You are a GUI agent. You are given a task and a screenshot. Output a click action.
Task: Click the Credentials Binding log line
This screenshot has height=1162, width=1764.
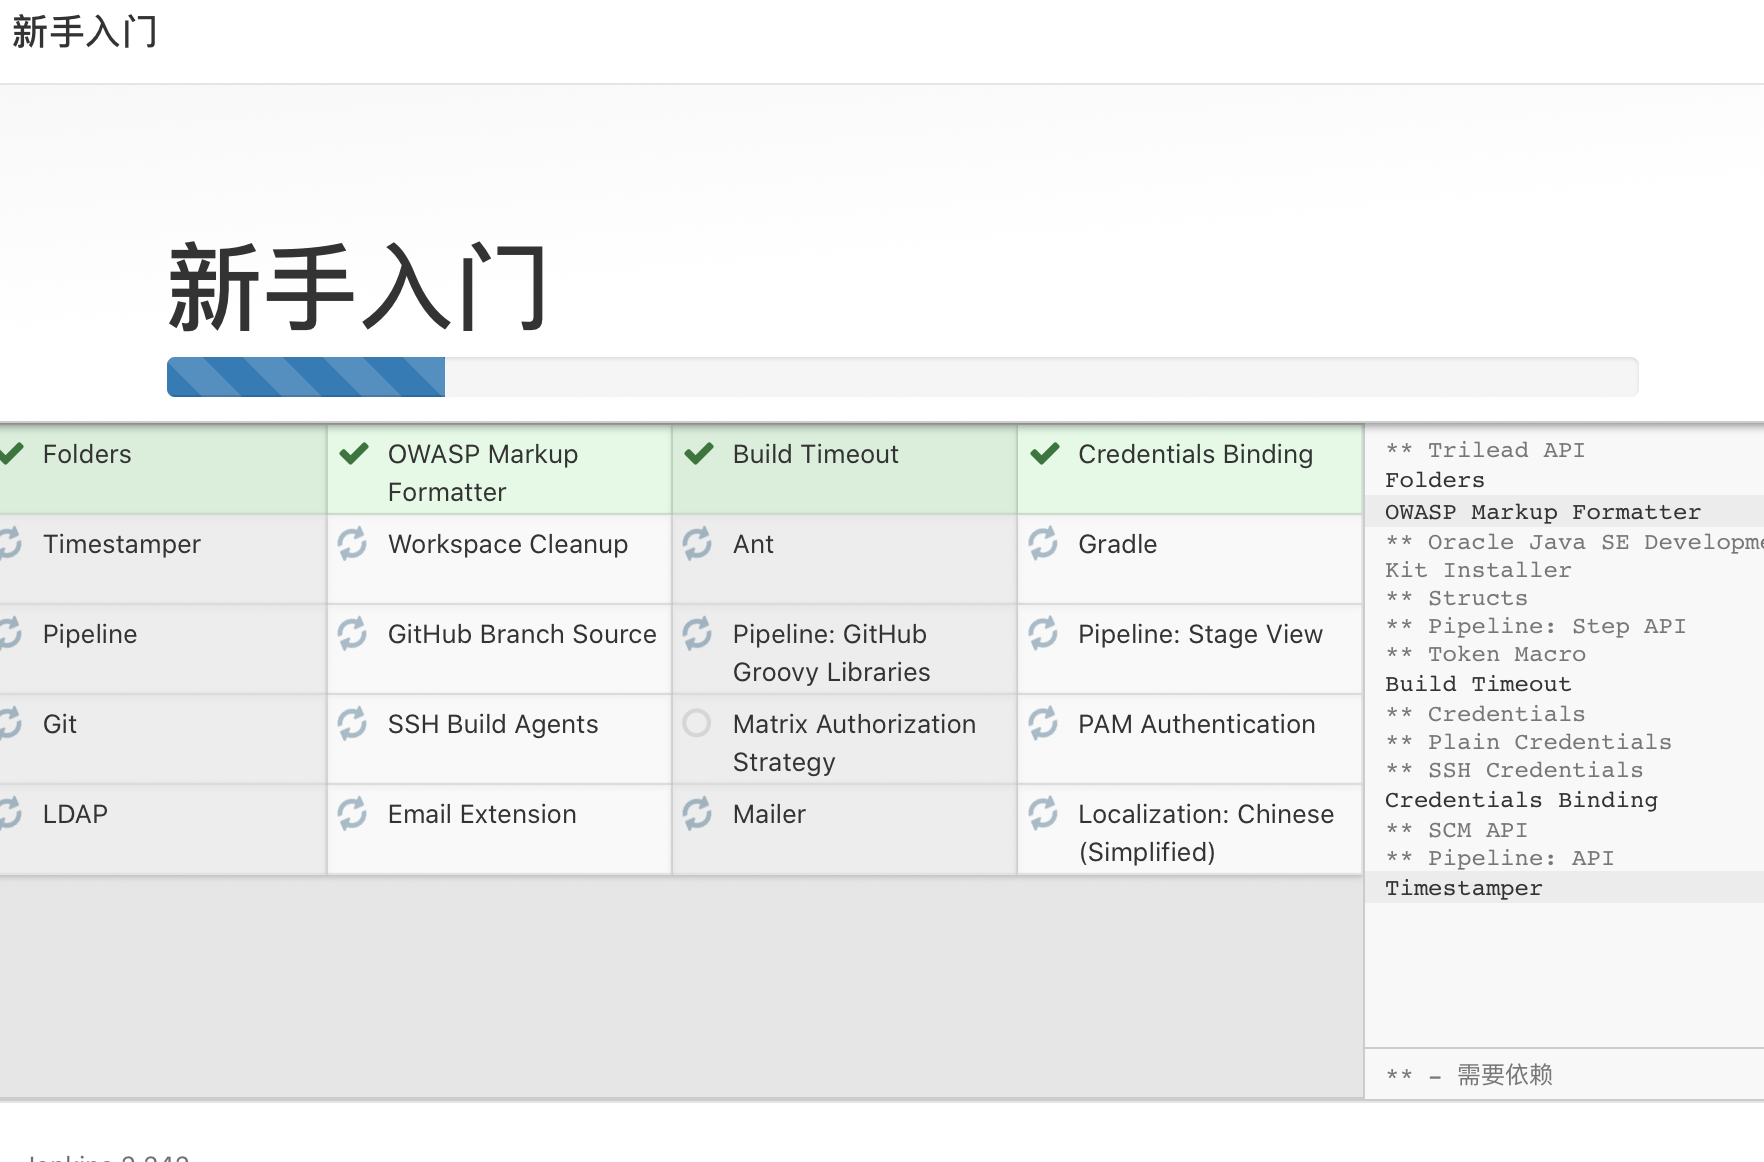1521,800
